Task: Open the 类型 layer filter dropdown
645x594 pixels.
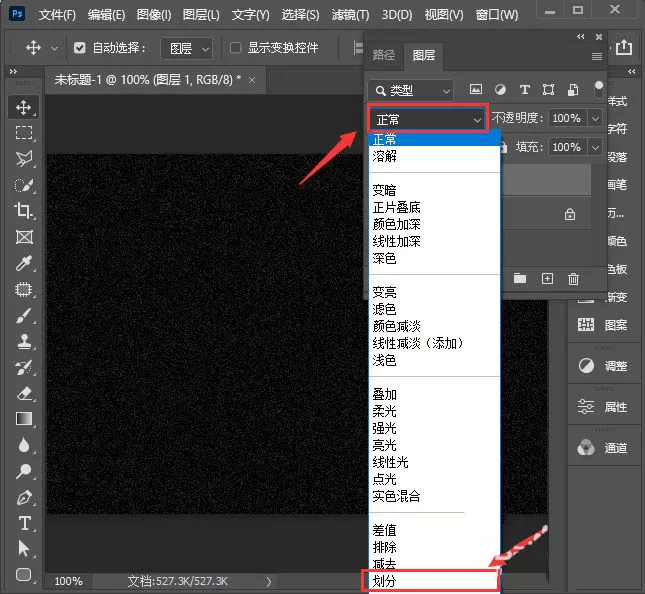Action: (x=411, y=90)
